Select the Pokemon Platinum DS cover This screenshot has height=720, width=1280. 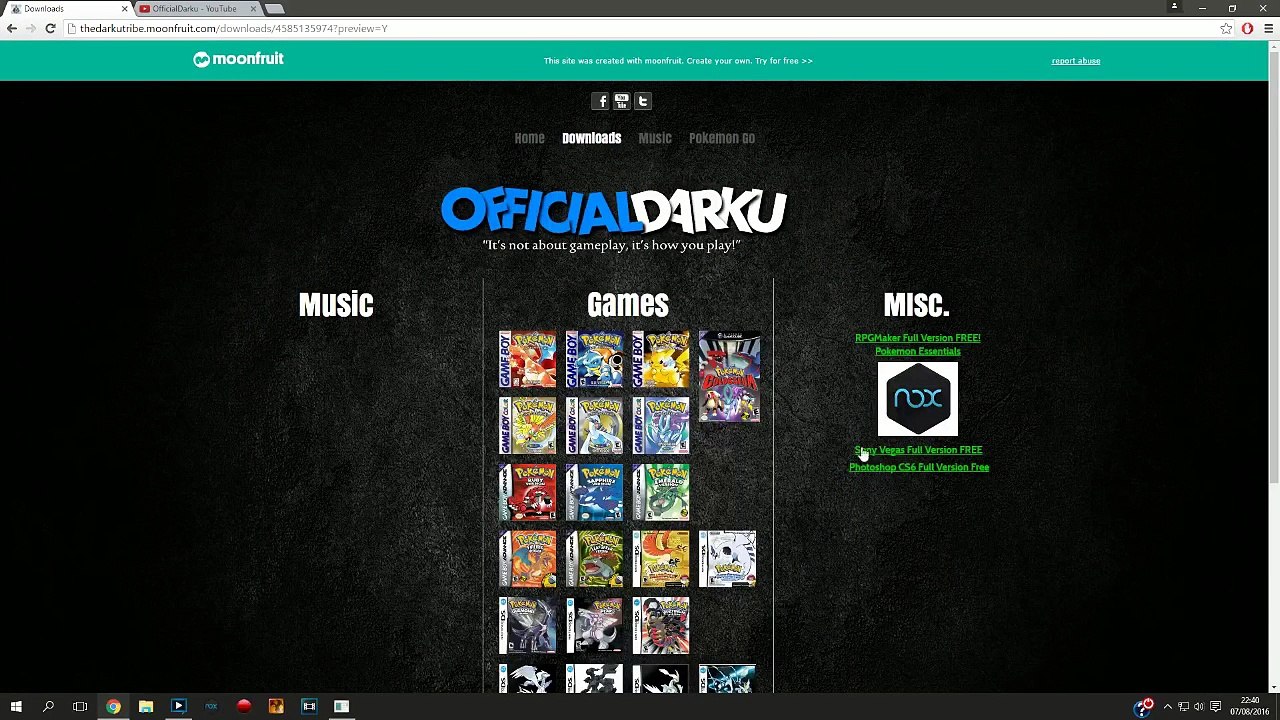[x=661, y=626]
